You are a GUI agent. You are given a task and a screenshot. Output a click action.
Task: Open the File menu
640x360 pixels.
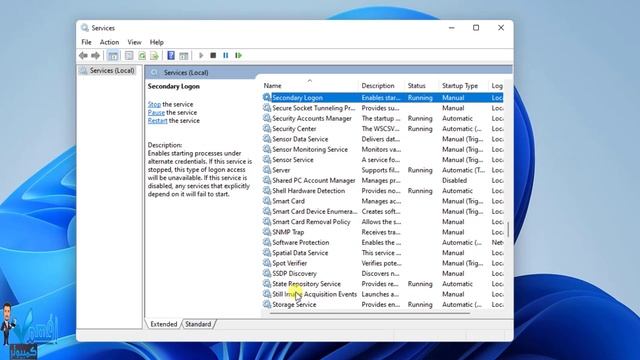(86, 42)
